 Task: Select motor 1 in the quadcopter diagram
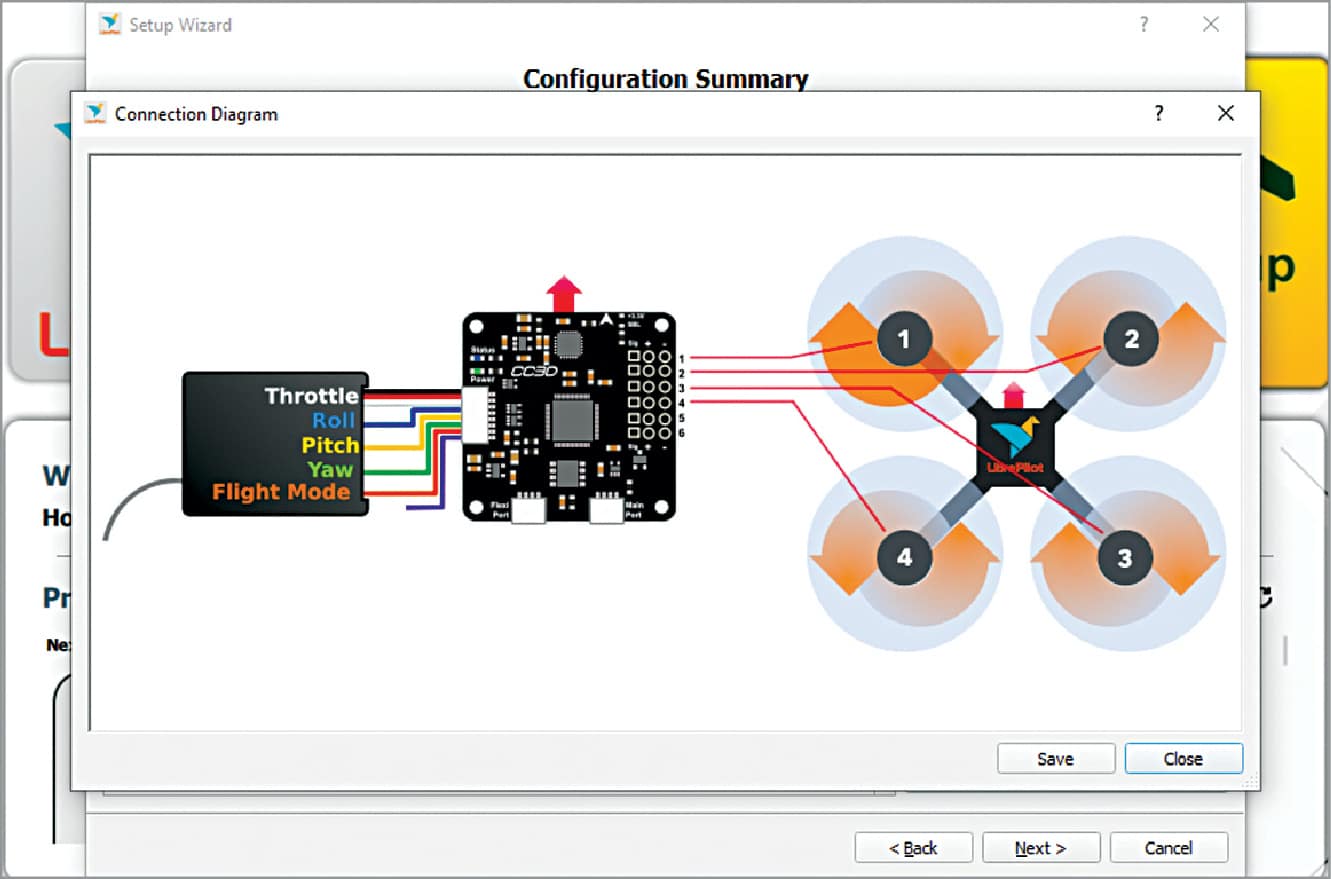coord(903,339)
